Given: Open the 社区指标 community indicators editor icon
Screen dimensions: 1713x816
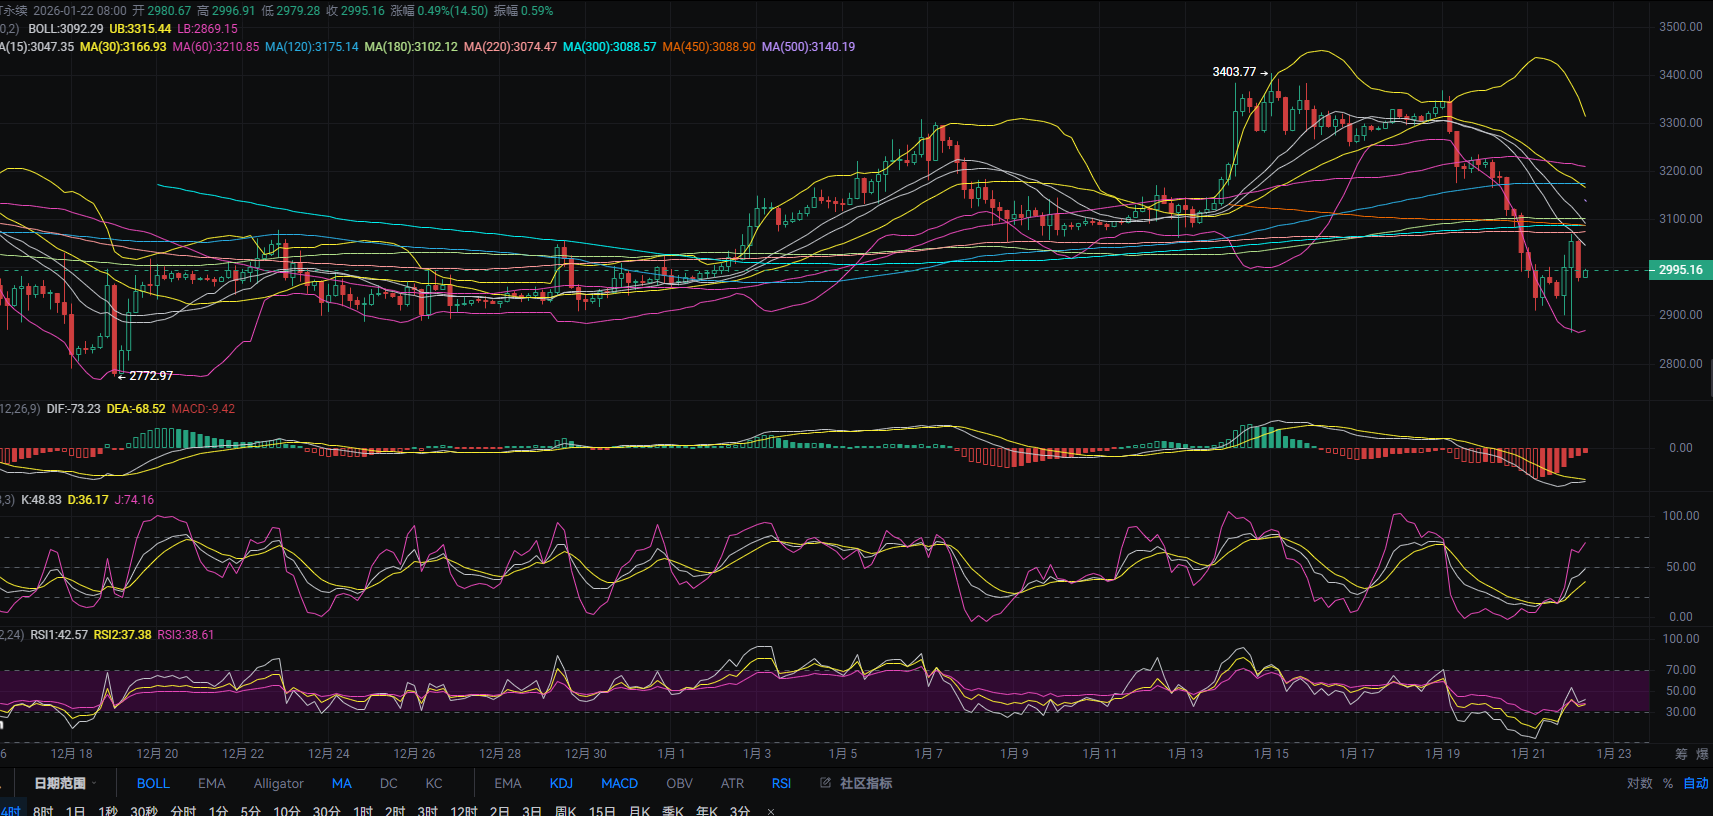Looking at the screenshot, I should 826,783.
